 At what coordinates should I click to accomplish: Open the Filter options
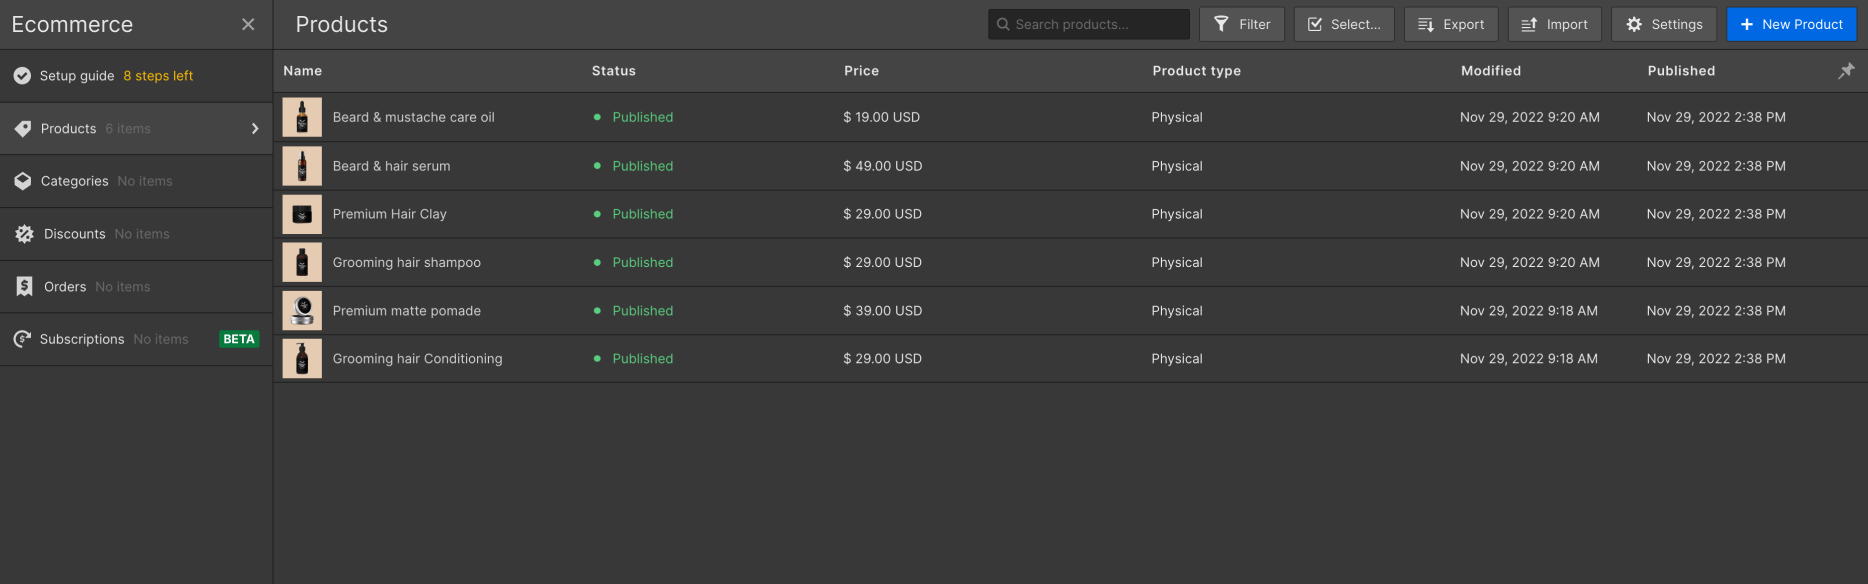(x=1242, y=25)
